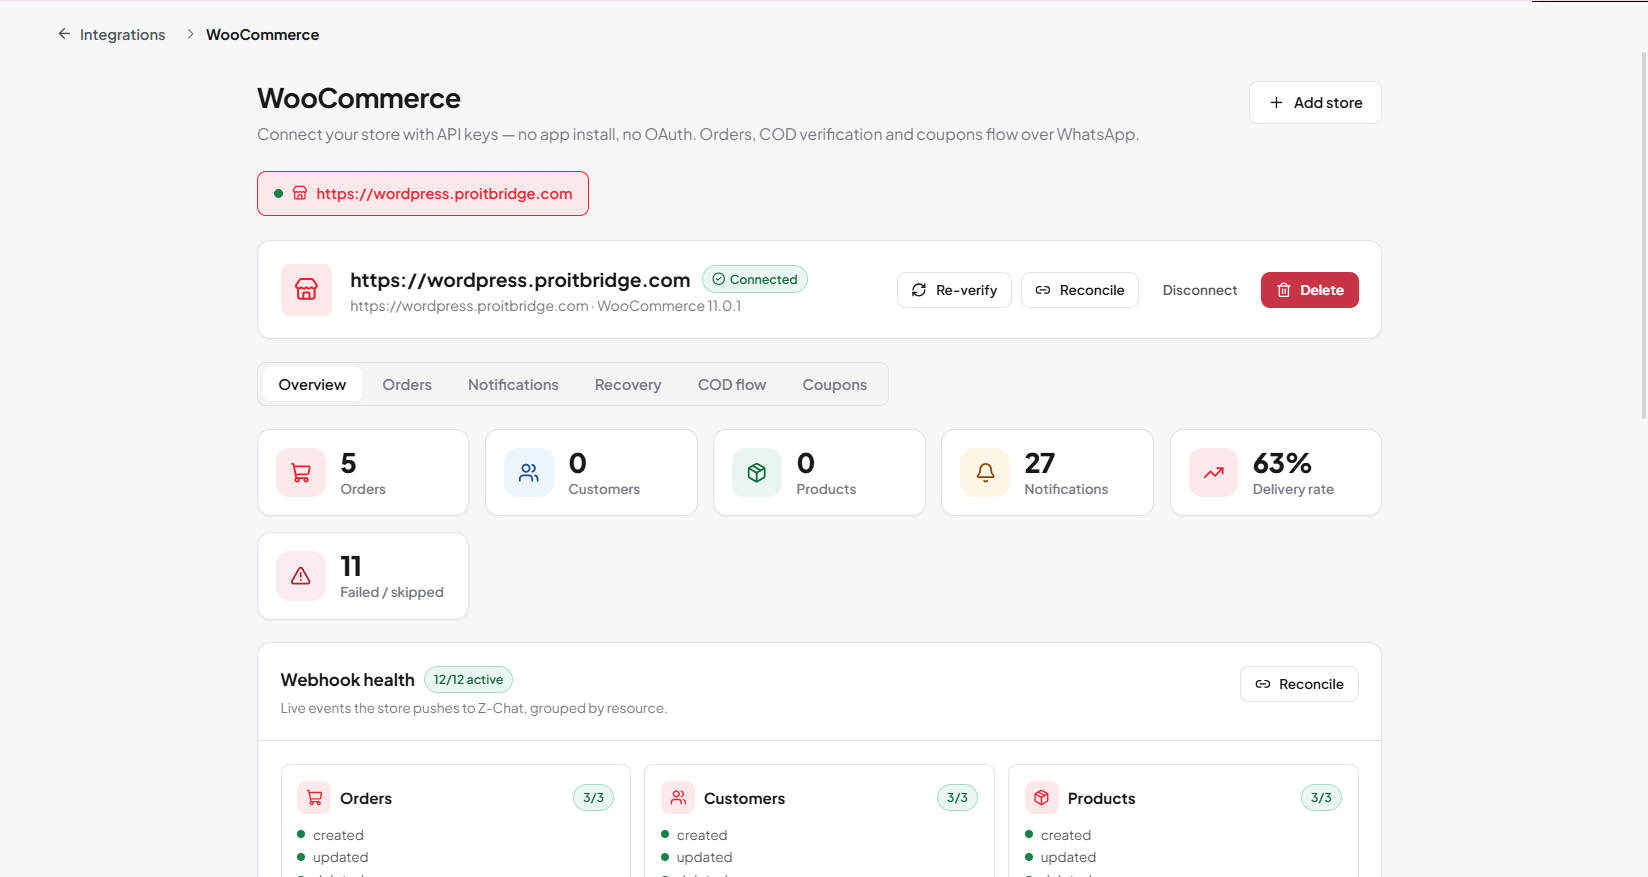Click the 27 notifications count
The image size is (1648, 877).
1040,464
